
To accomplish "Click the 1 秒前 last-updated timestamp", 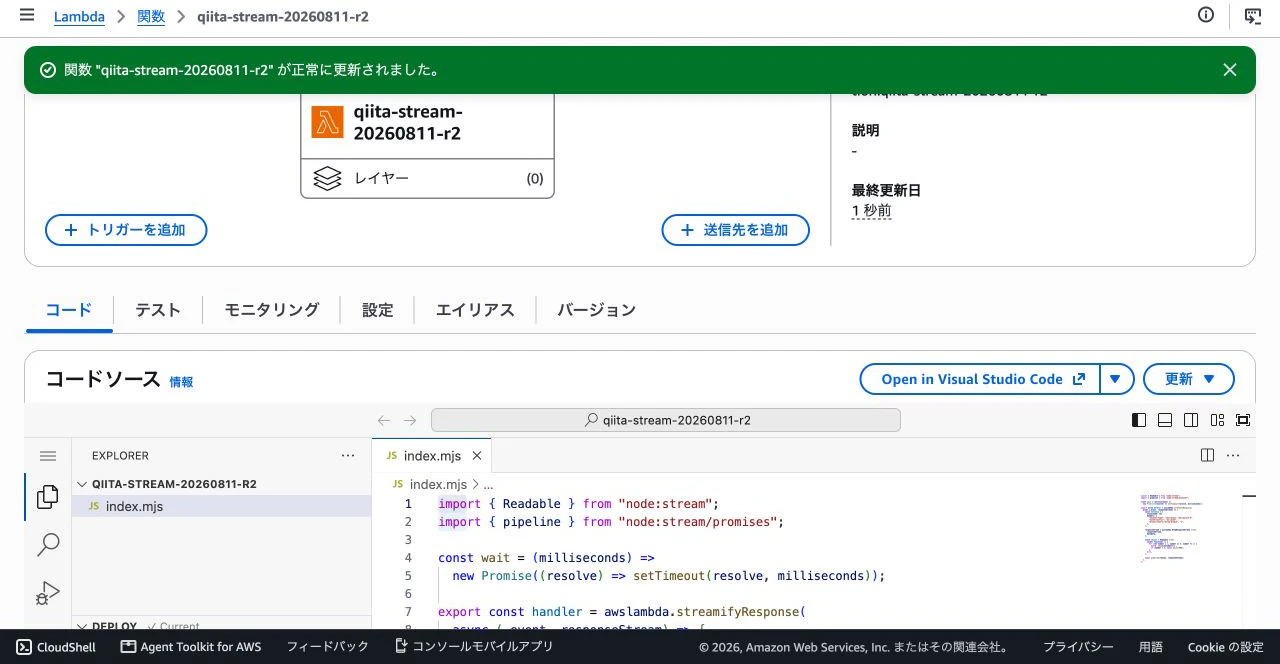I will point(871,211).
